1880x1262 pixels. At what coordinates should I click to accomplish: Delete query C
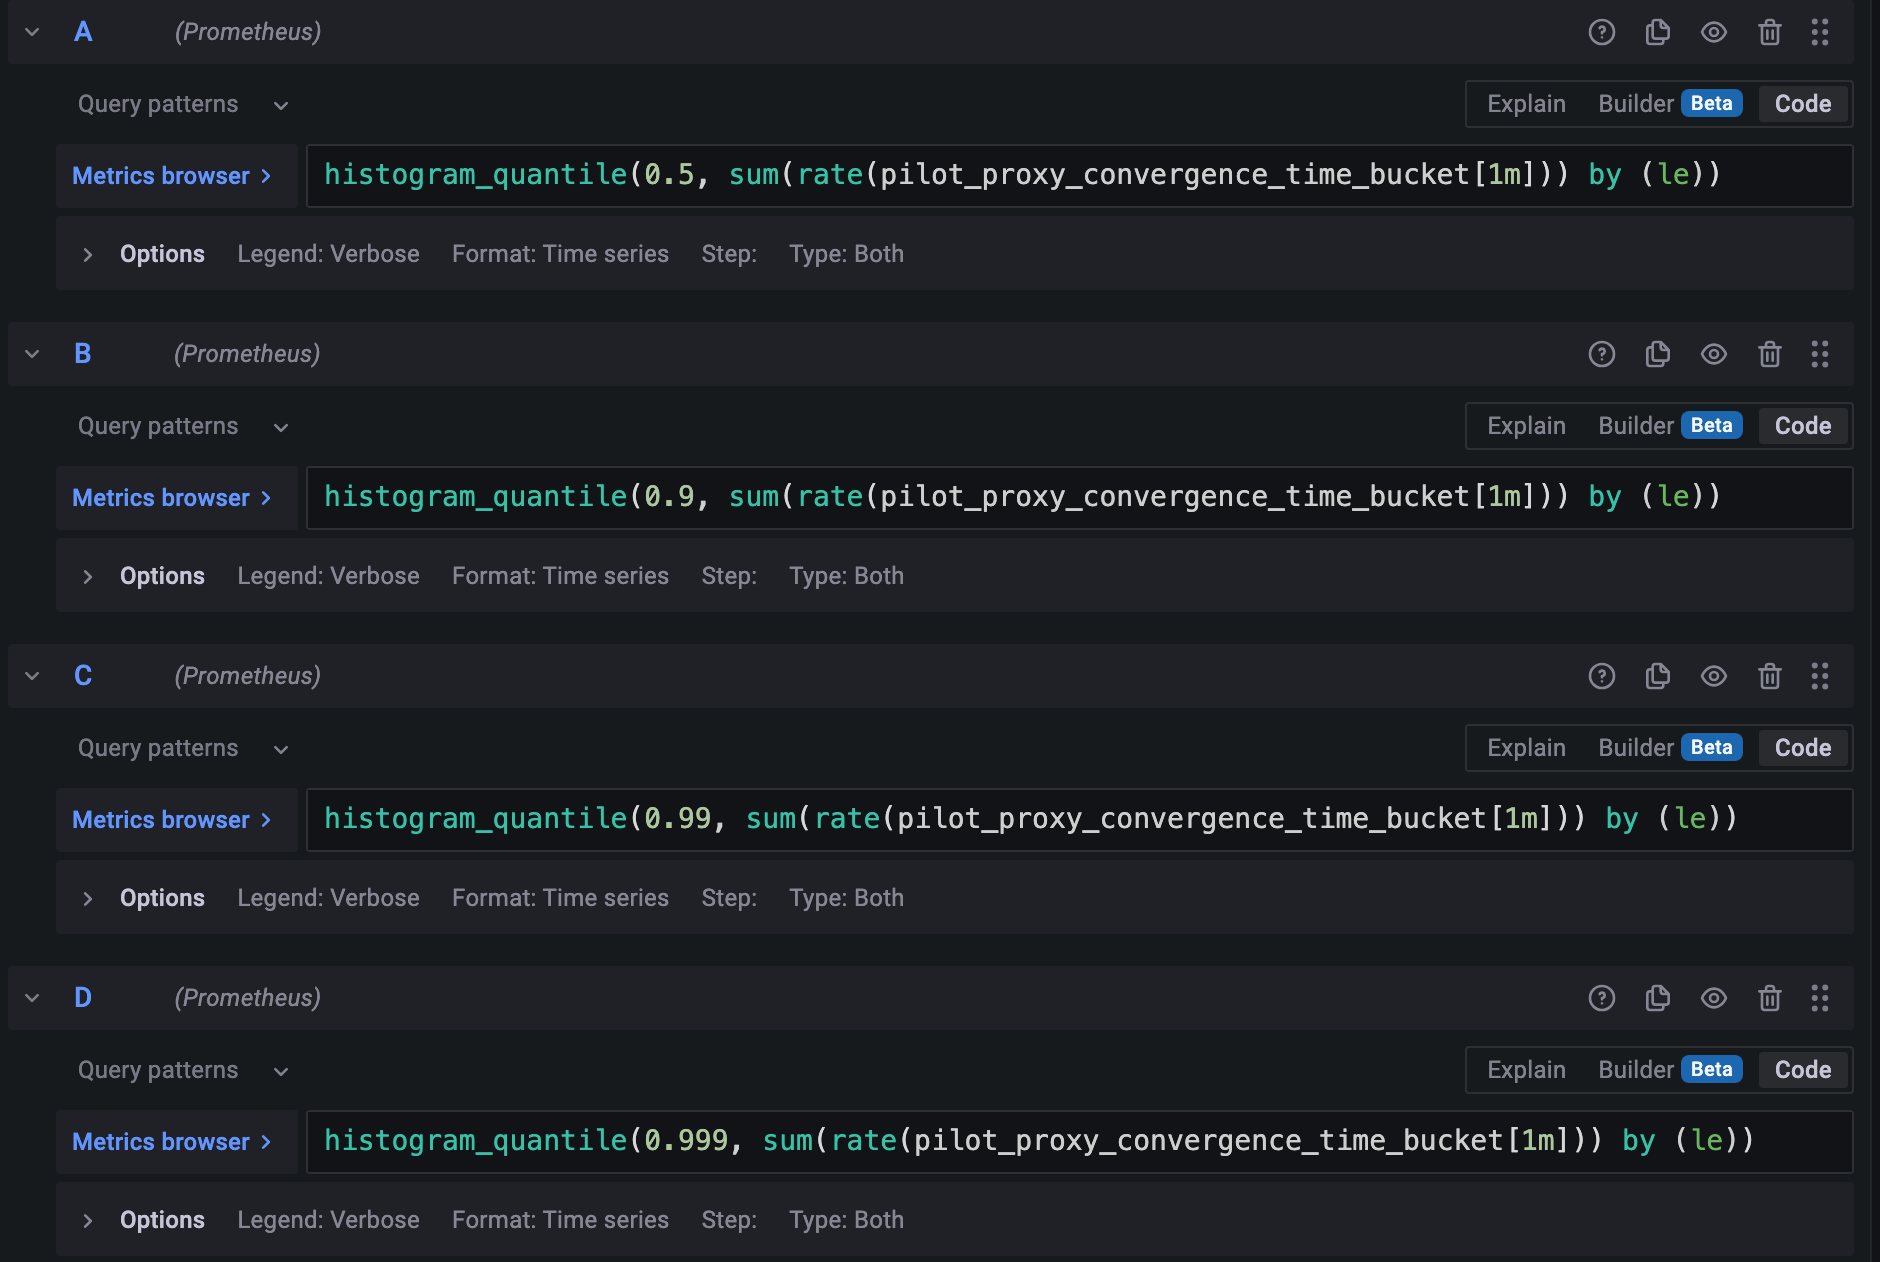(x=1770, y=676)
